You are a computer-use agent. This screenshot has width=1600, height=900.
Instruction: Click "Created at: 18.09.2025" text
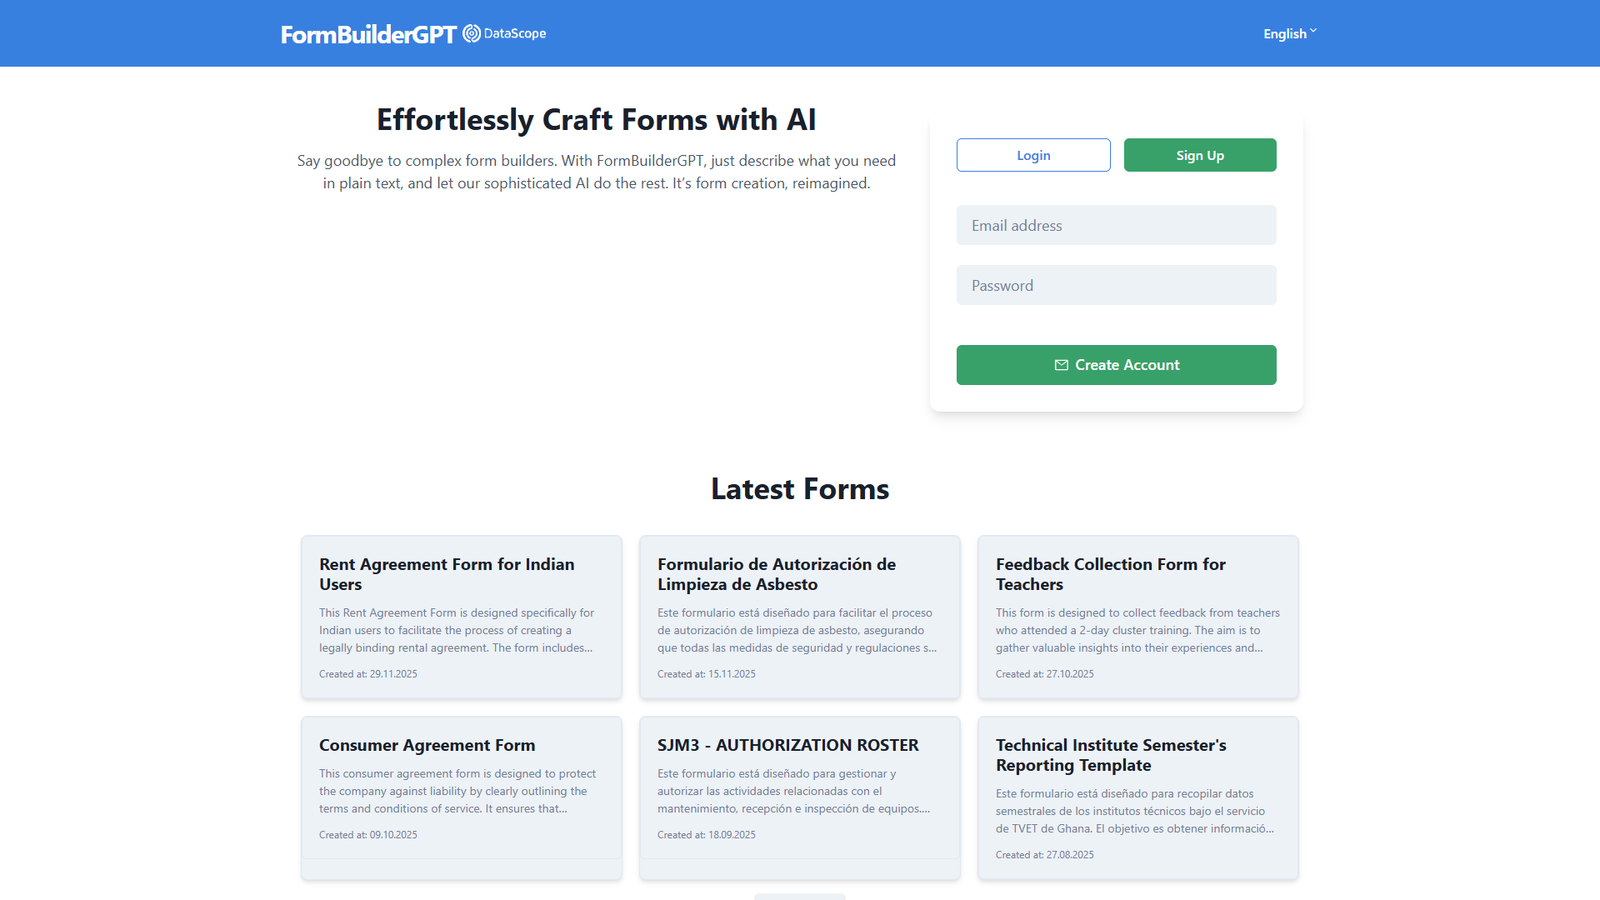pyautogui.click(x=706, y=835)
